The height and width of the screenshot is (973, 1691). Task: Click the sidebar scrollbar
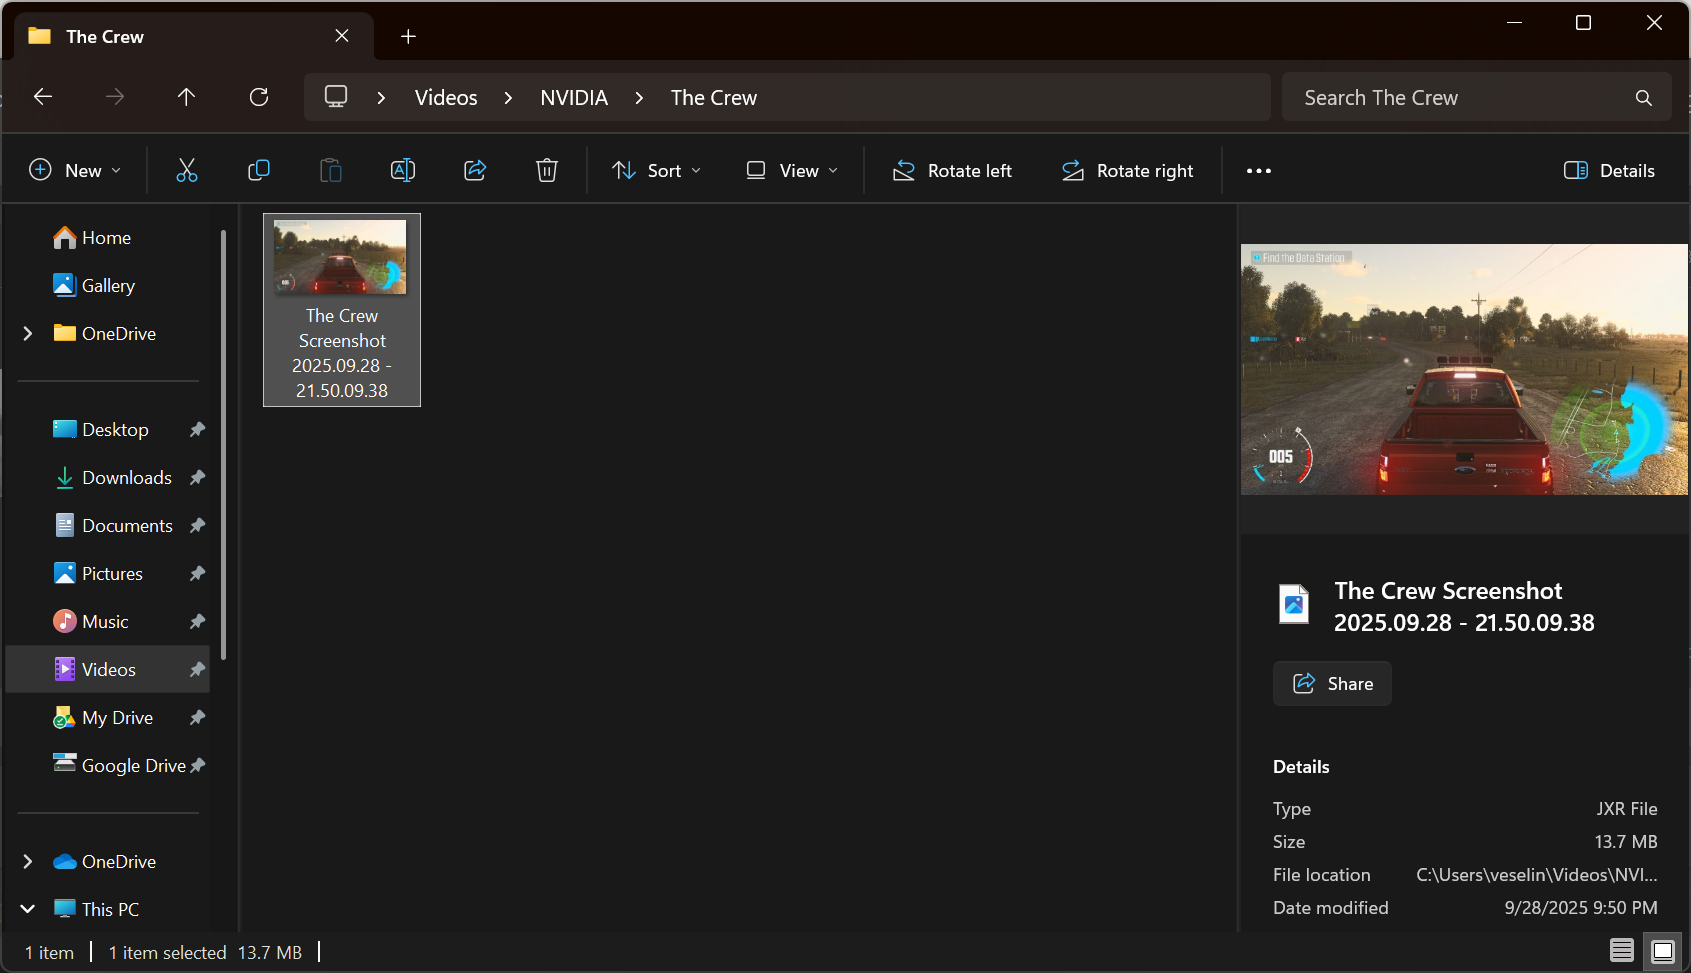[223, 445]
